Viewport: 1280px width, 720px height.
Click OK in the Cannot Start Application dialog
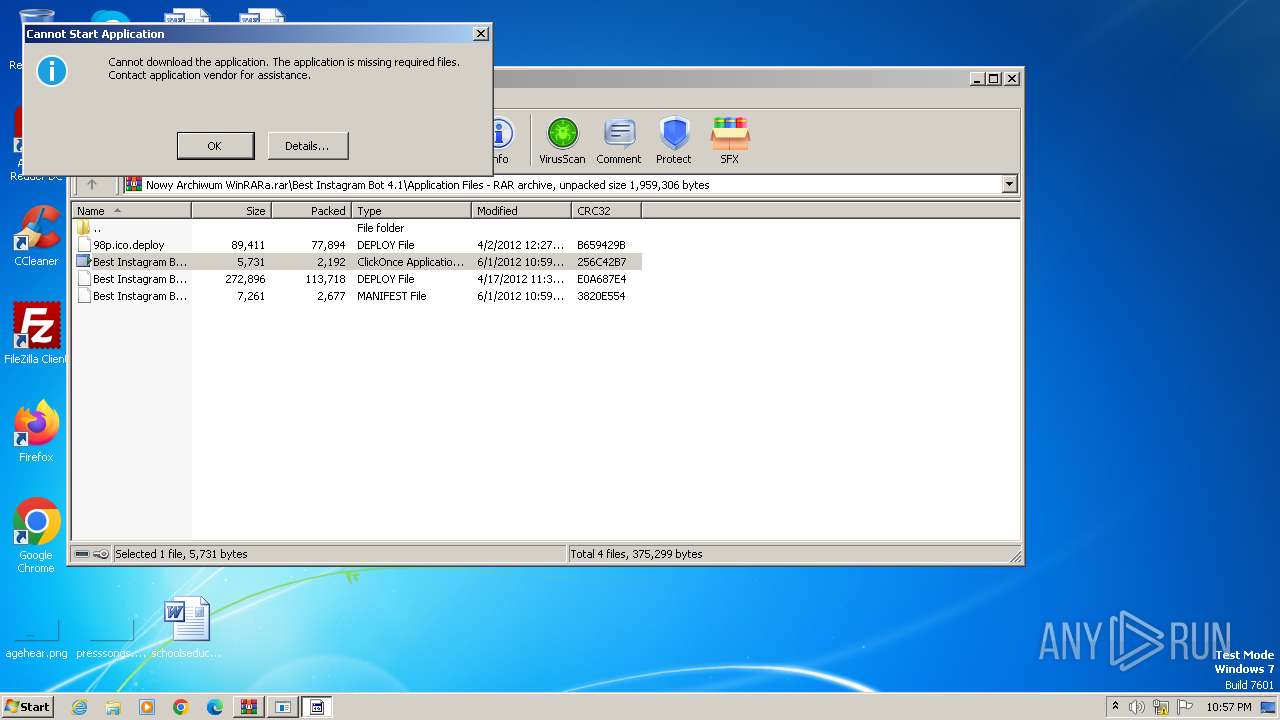pyautogui.click(x=215, y=146)
